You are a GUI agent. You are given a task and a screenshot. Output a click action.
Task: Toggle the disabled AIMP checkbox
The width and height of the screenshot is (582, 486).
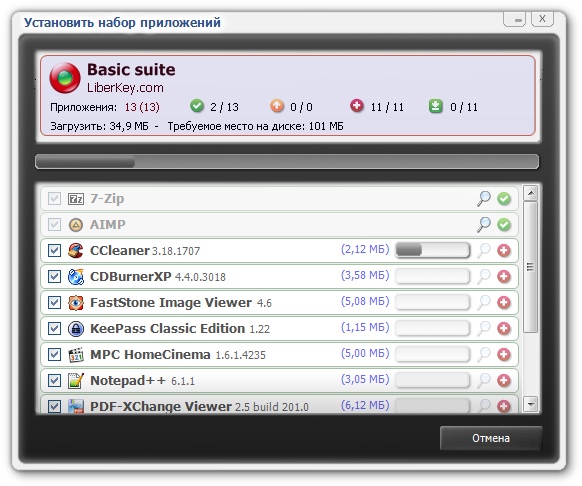tap(54, 225)
